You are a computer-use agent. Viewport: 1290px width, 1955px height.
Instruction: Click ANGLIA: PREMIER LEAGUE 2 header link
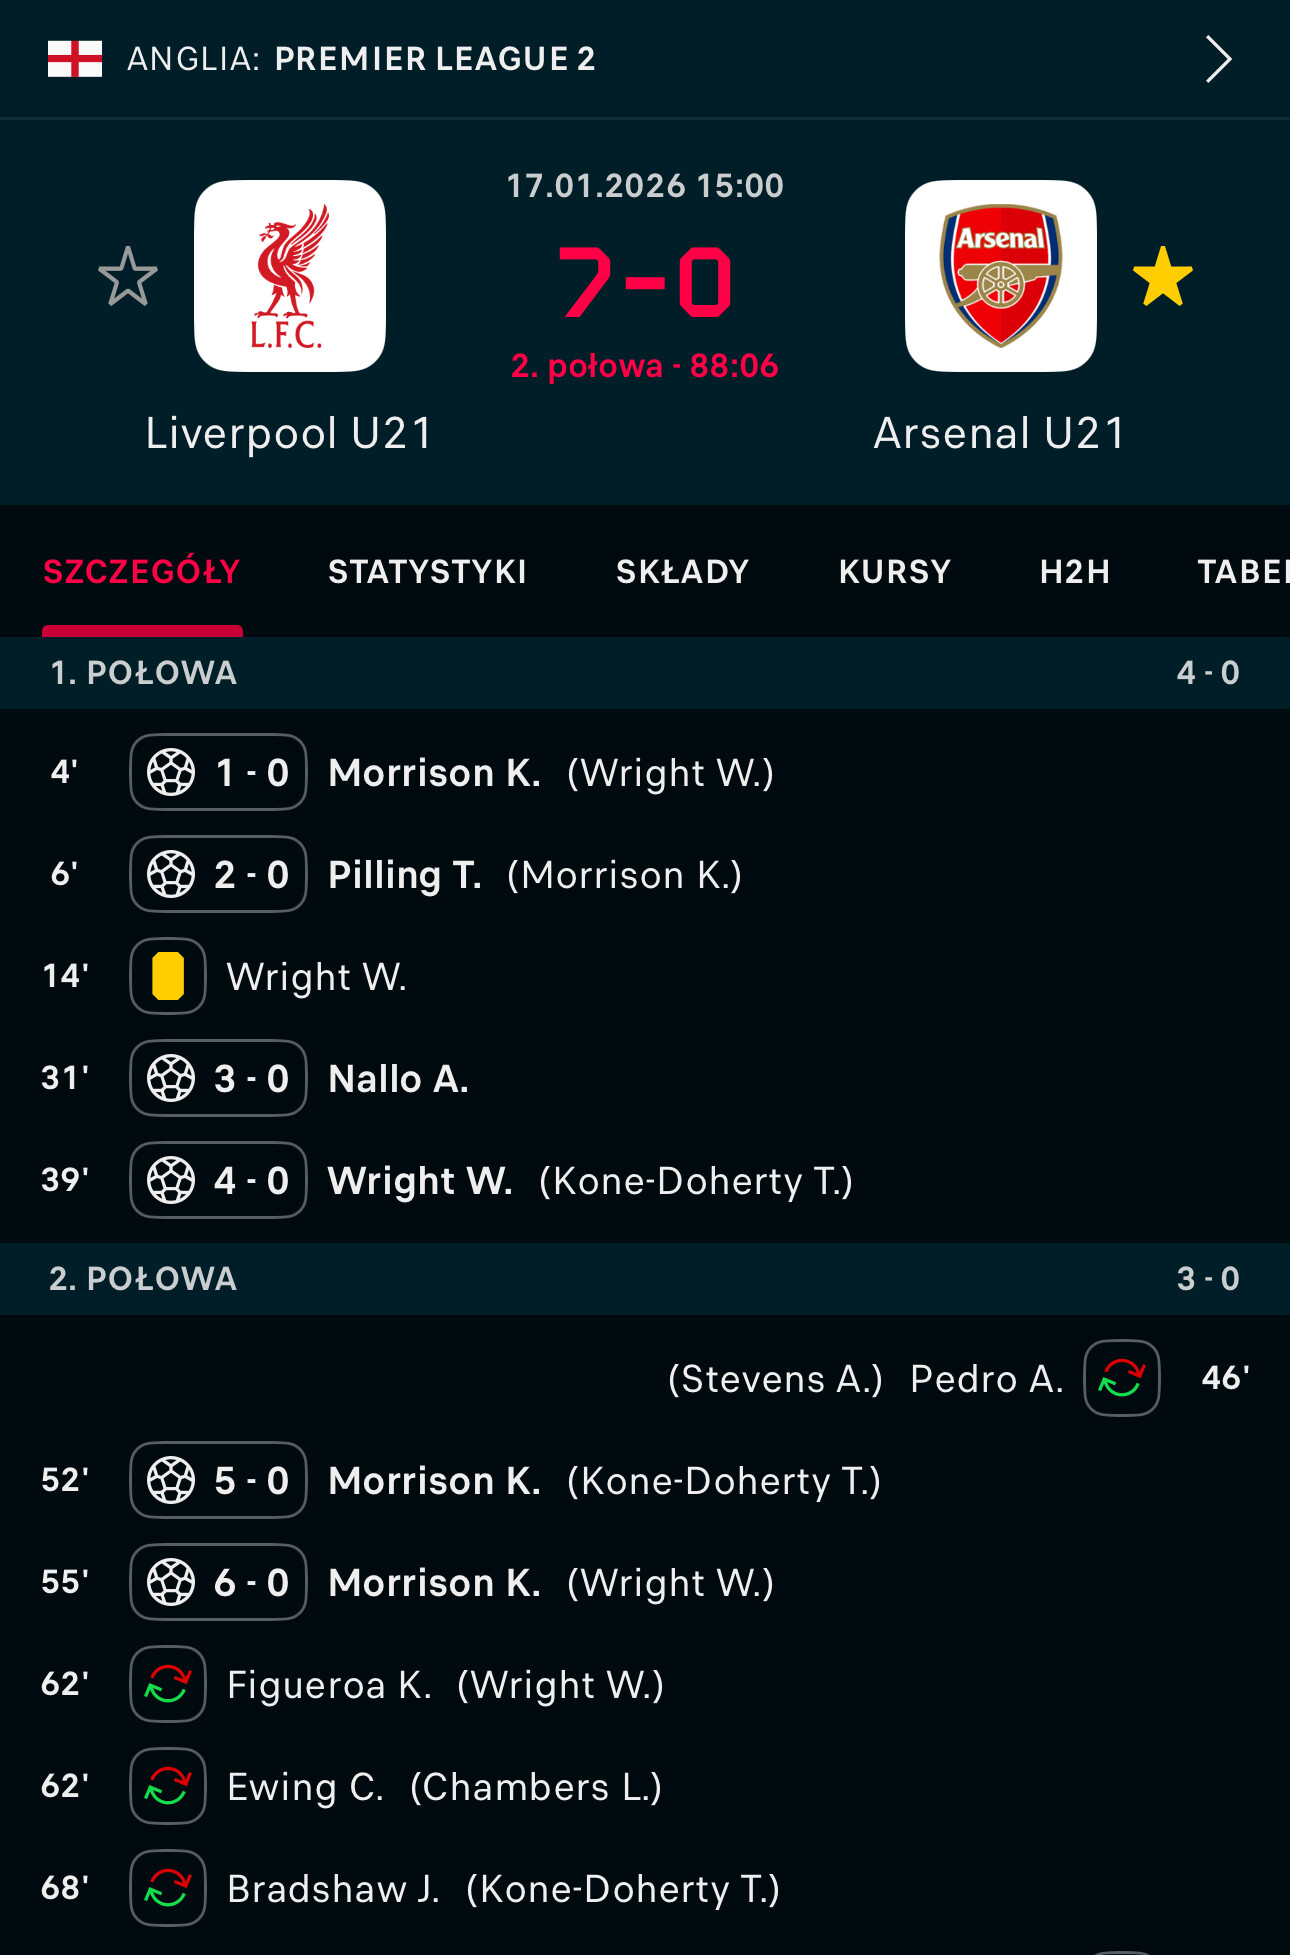361,59
